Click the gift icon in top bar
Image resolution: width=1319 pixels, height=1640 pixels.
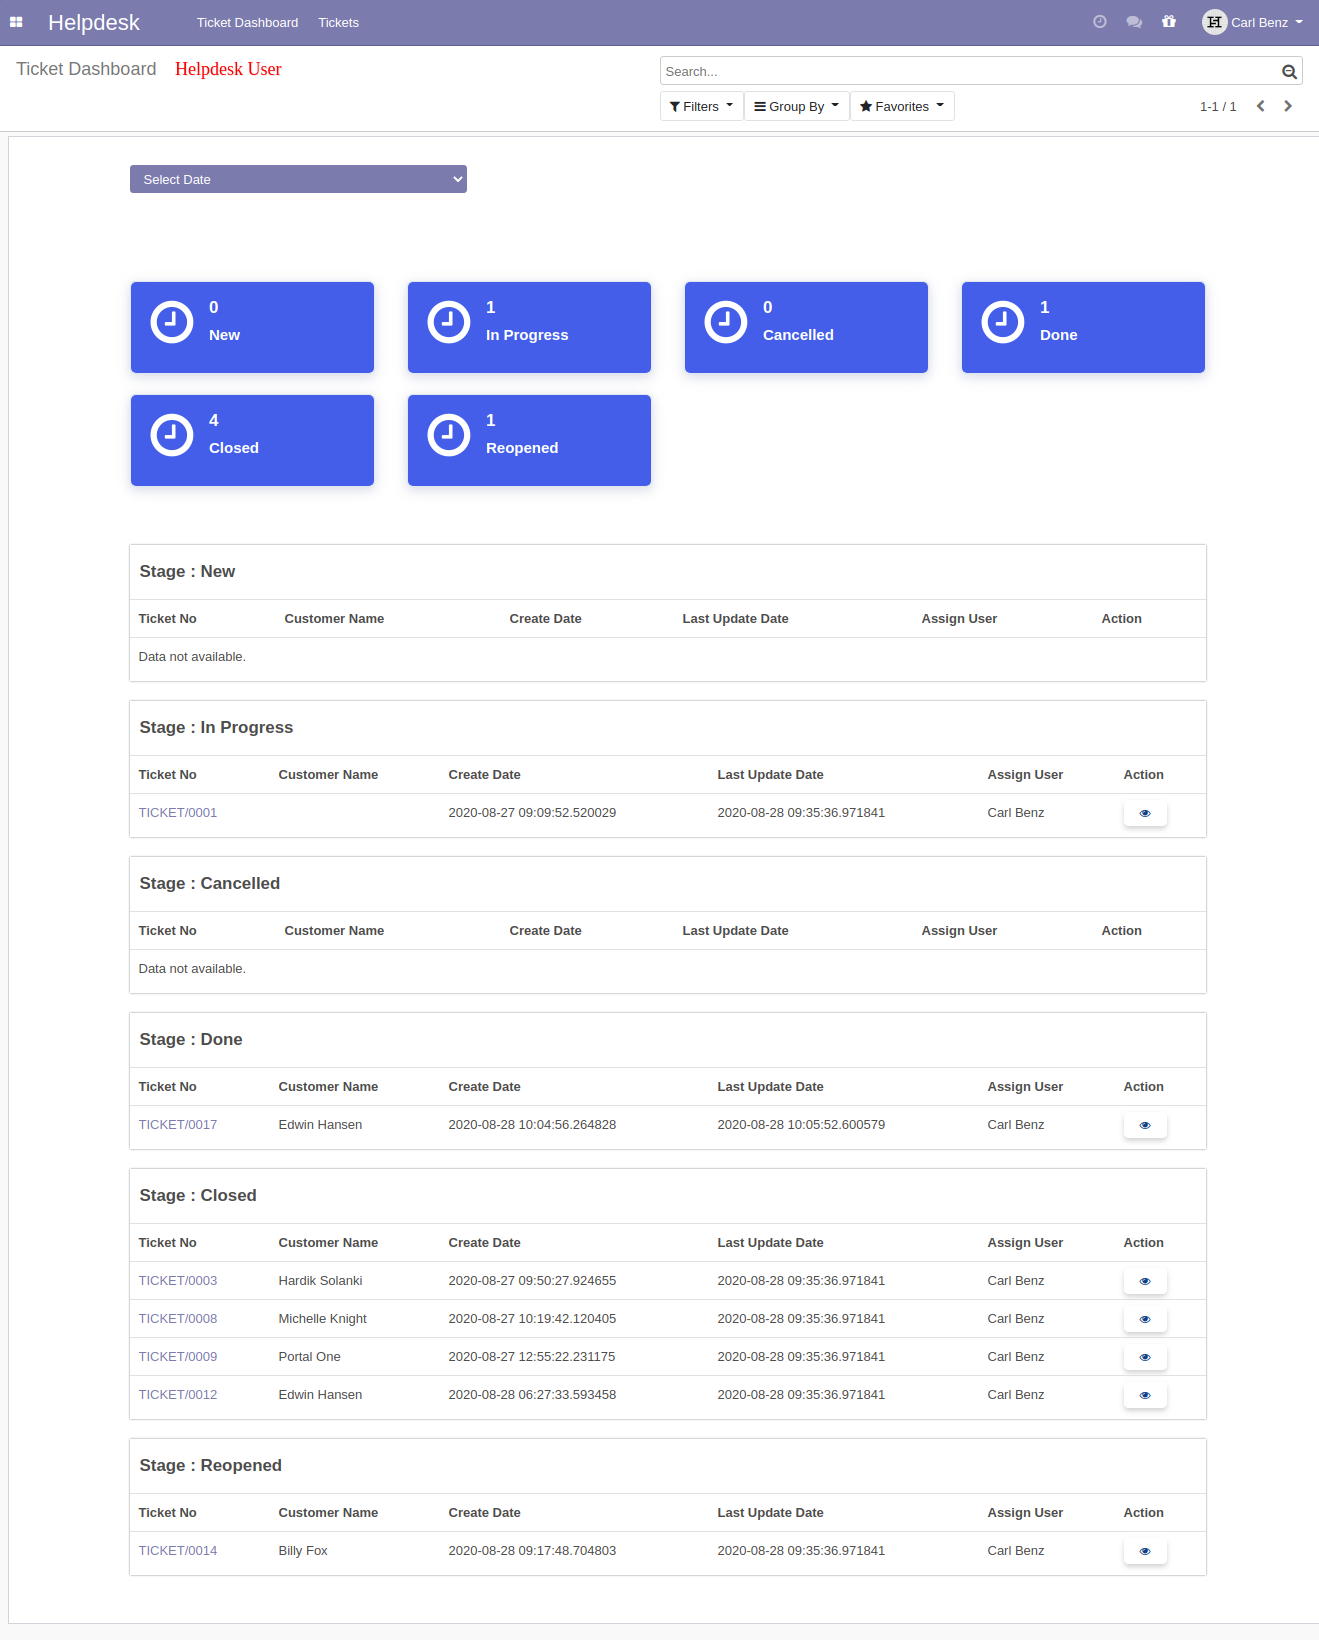pyautogui.click(x=1169, y=22)
